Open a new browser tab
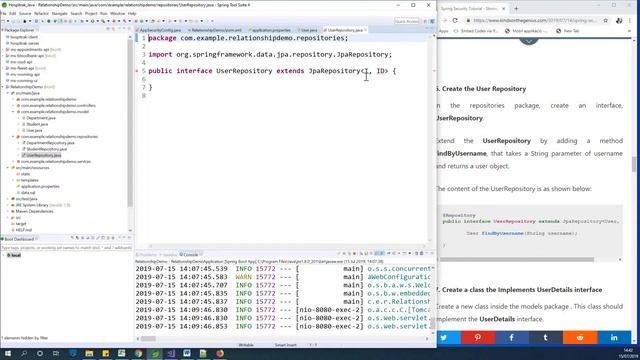The height and width of the screenshot is (360, 640). [516, 8]
